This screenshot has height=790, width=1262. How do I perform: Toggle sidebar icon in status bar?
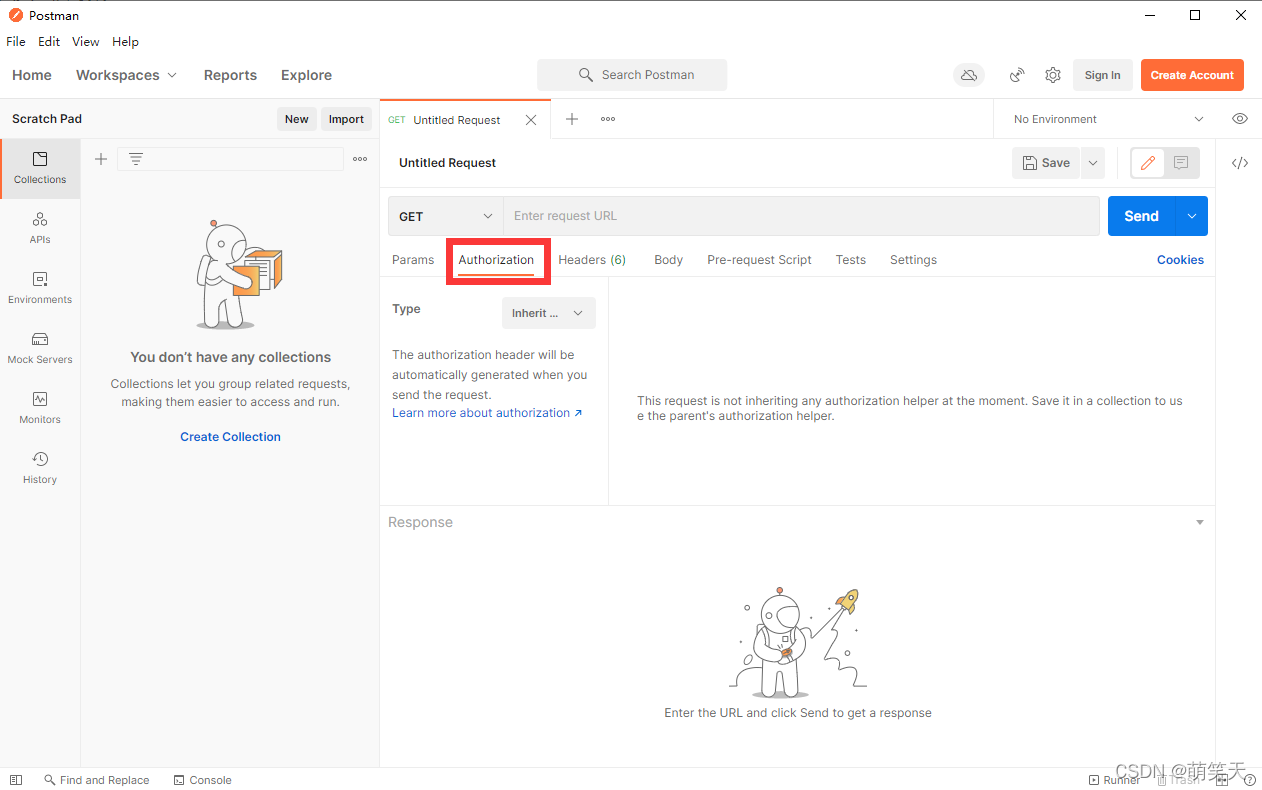point(16,780)
